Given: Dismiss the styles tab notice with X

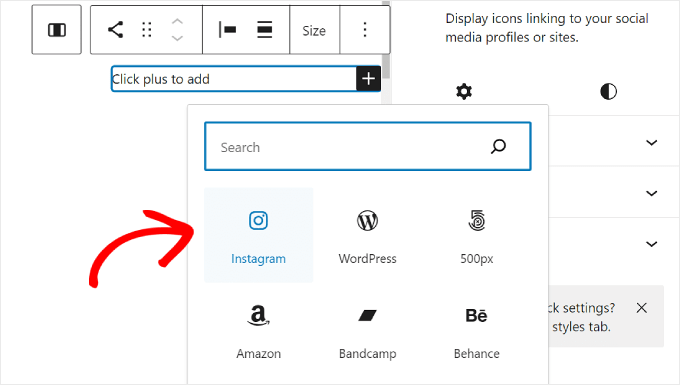Looking at the screenshot, I should 641,308.
